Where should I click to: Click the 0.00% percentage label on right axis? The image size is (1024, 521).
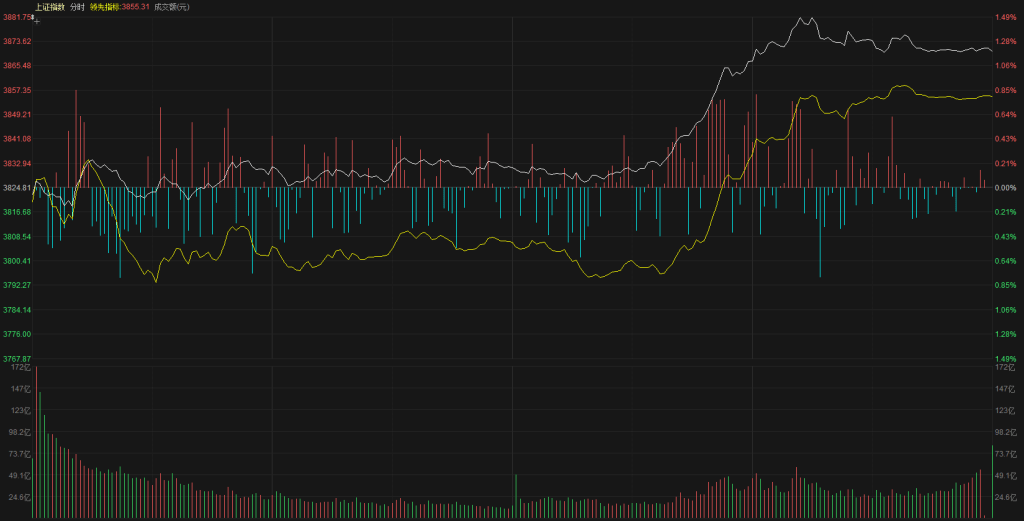click(x=1006, y=188)
